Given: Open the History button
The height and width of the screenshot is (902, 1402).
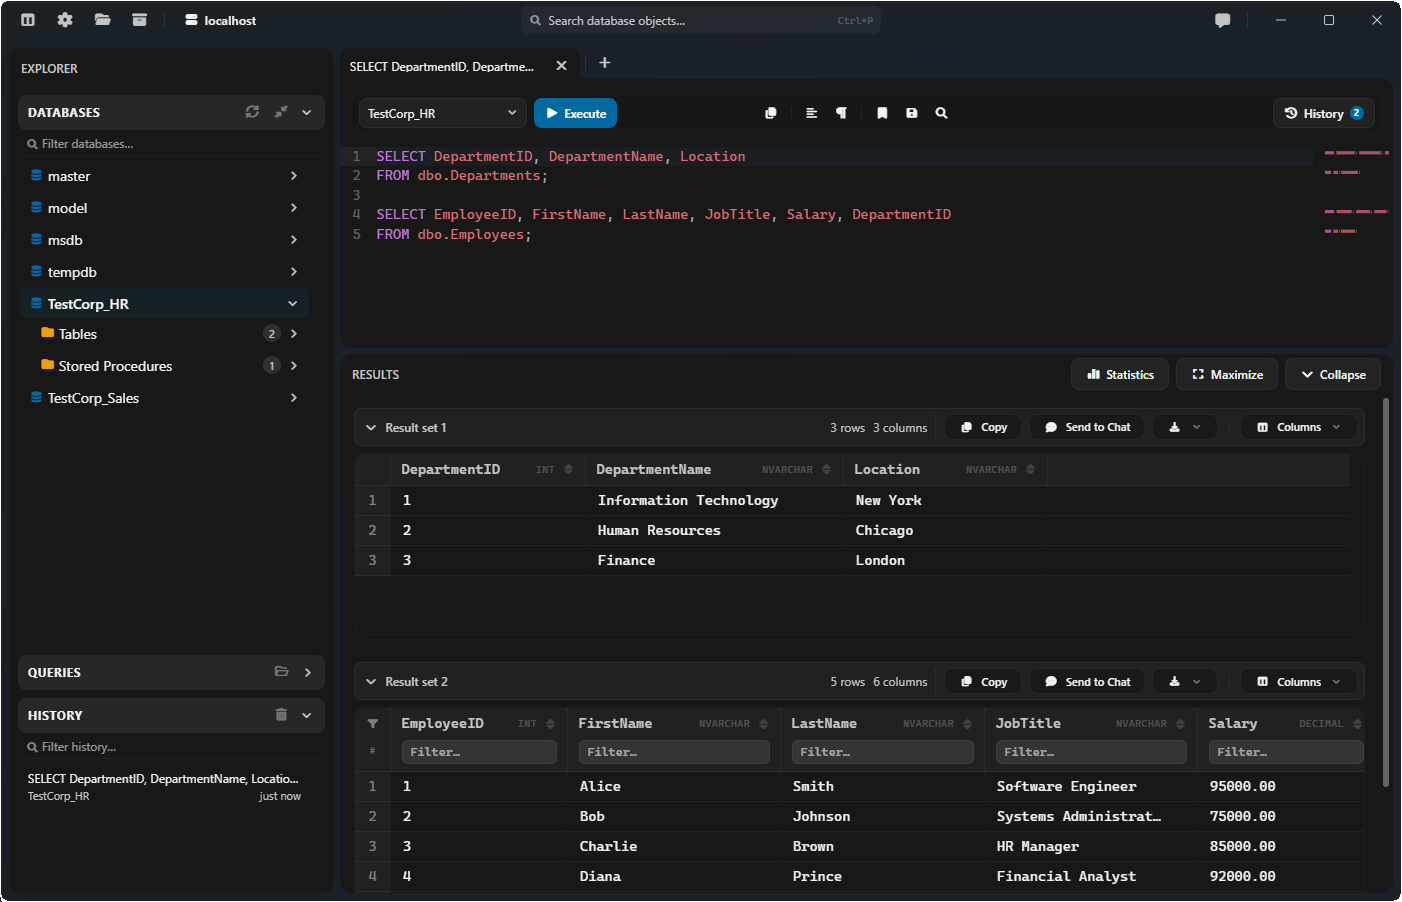Looking at the screenshot, I should [1323, 113].
